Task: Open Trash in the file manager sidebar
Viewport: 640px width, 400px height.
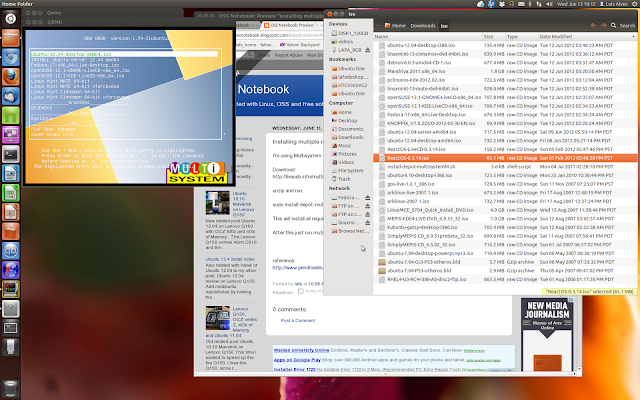Action: coord(341,179)
